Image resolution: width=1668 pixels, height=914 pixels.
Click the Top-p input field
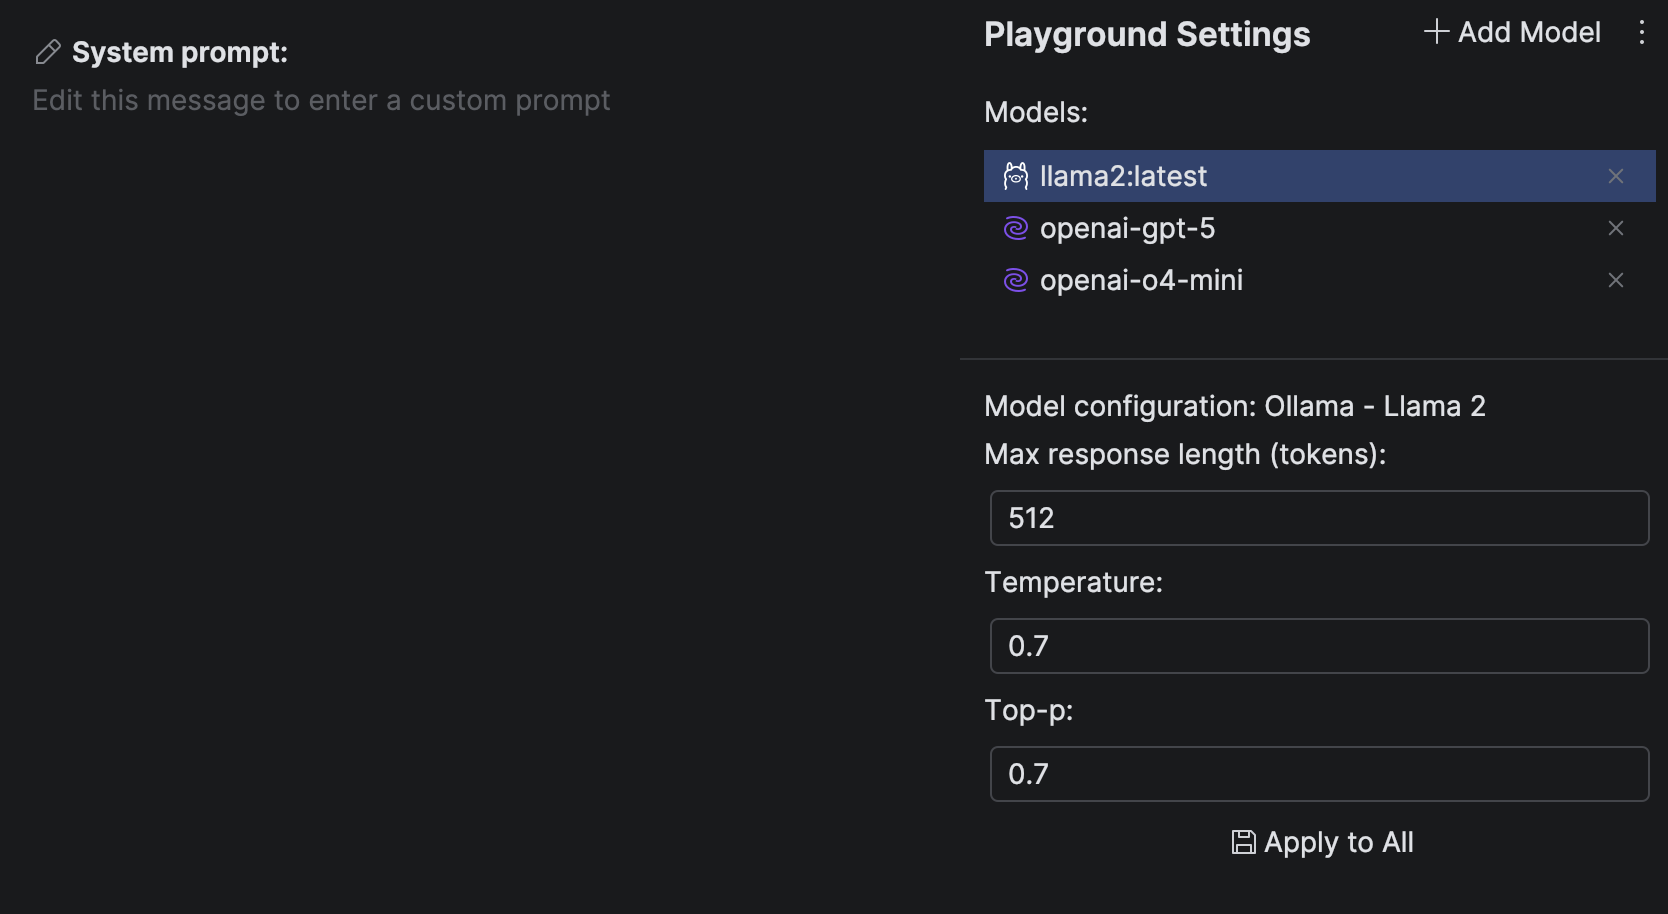pos(1318,774)
